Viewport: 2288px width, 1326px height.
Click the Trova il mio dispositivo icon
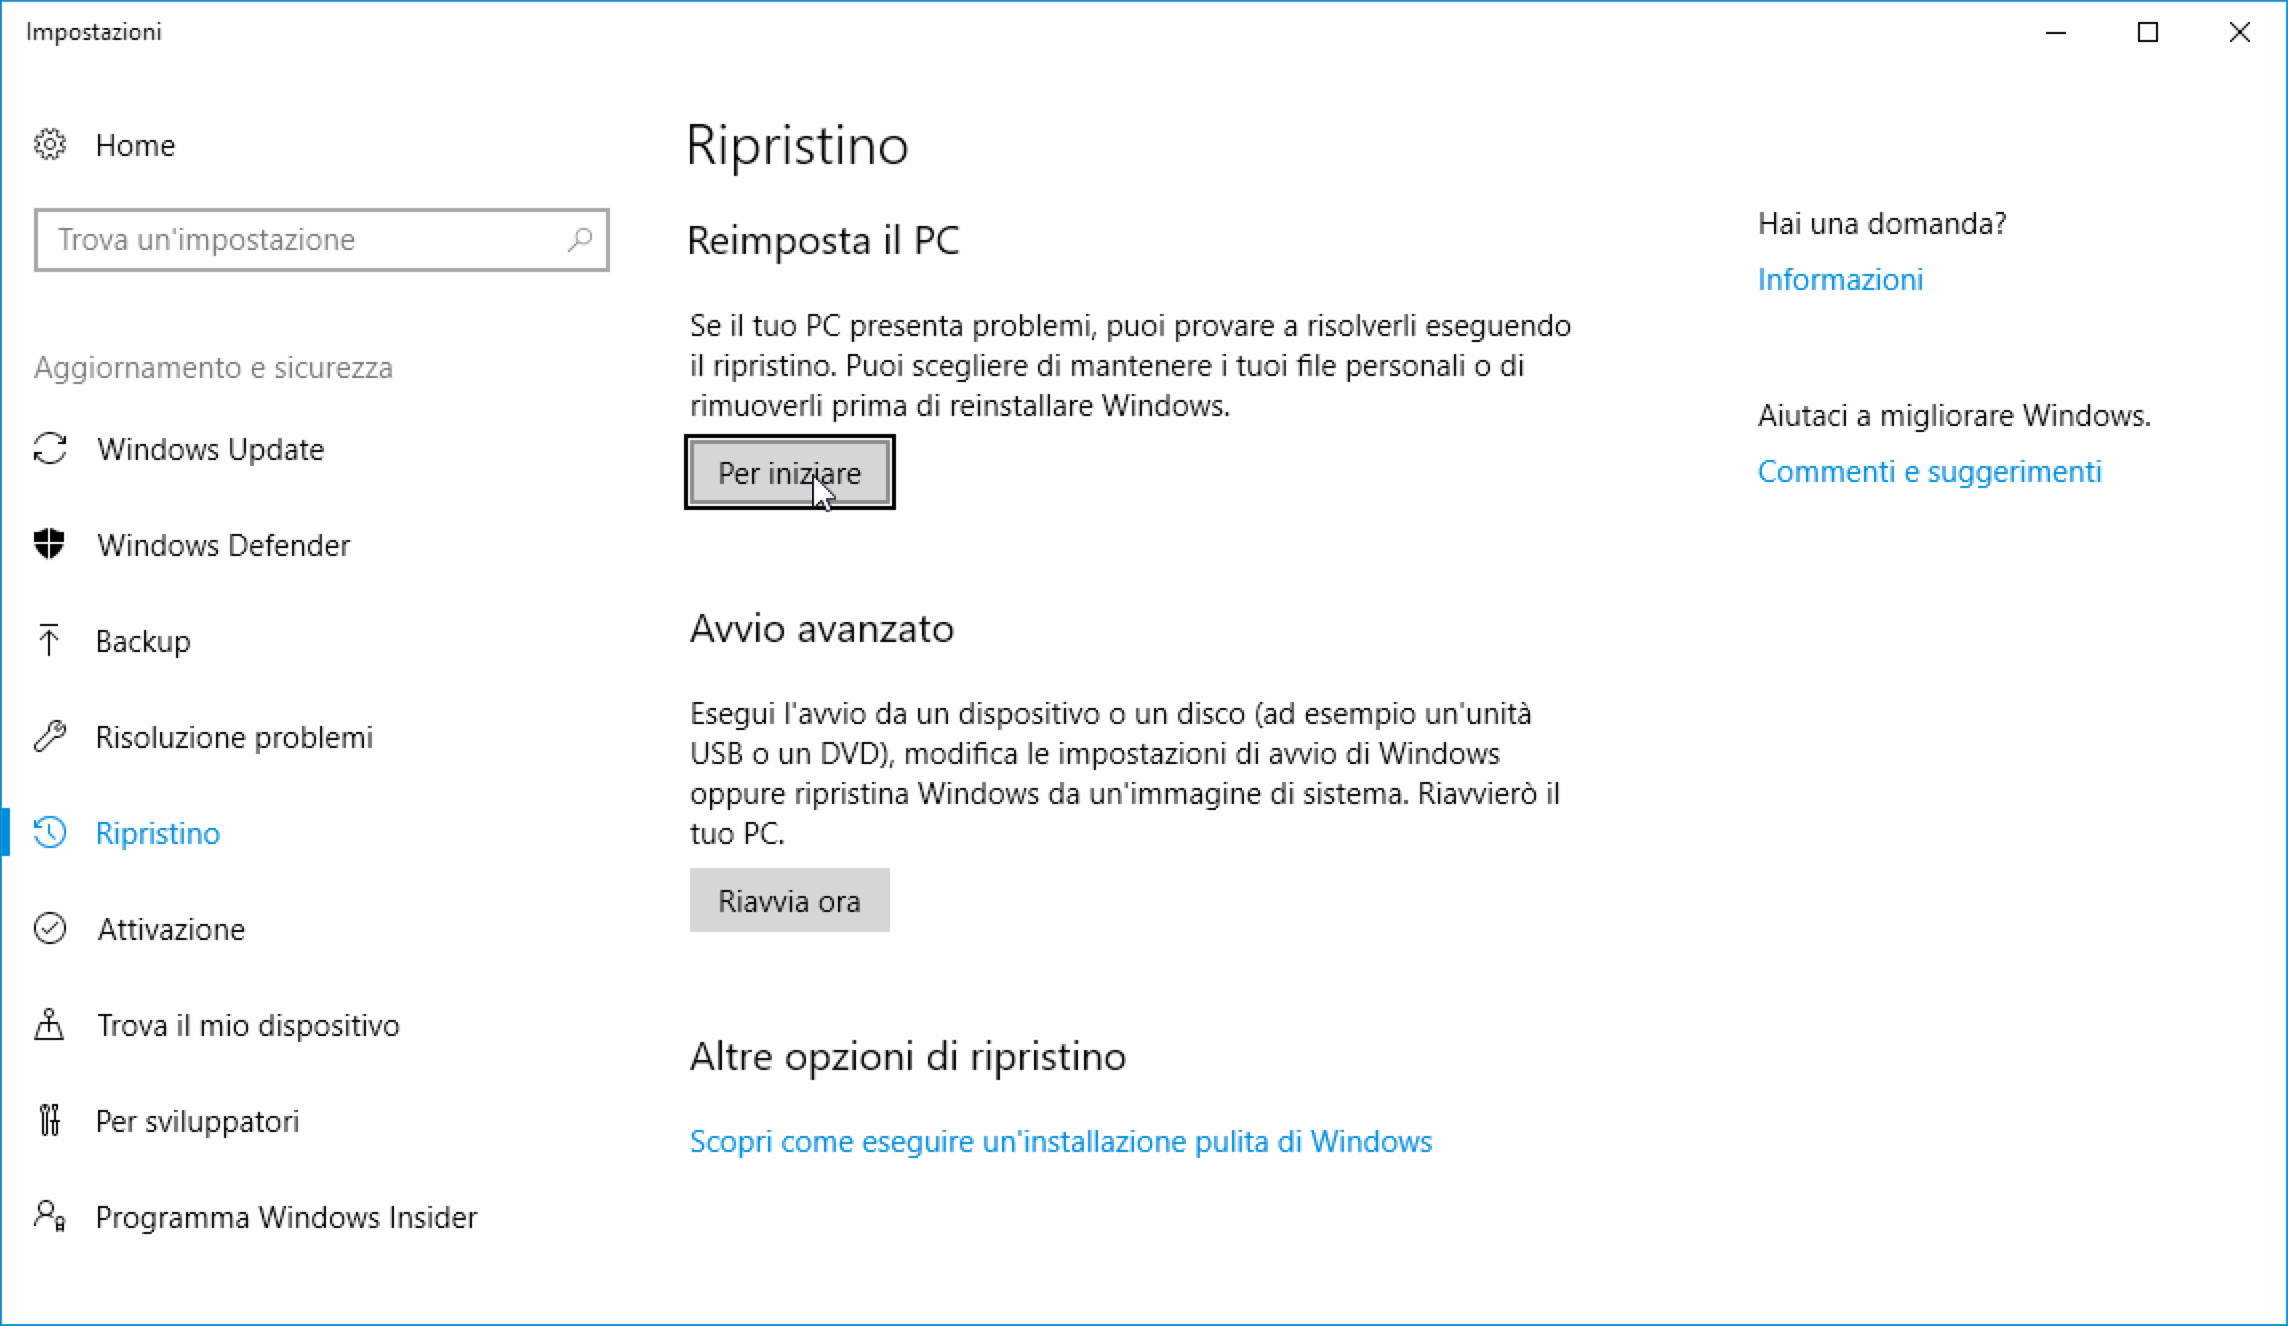click(49, 1025)
